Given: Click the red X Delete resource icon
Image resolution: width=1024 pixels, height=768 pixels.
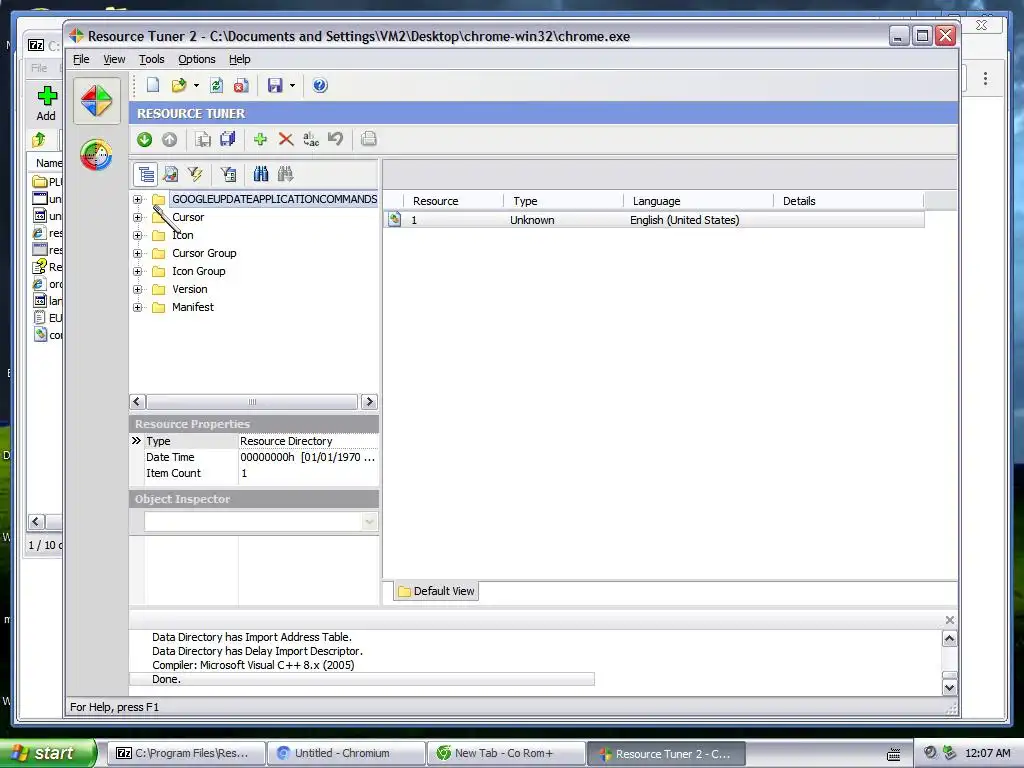Looking at the screenshot, I should (285, 139).
